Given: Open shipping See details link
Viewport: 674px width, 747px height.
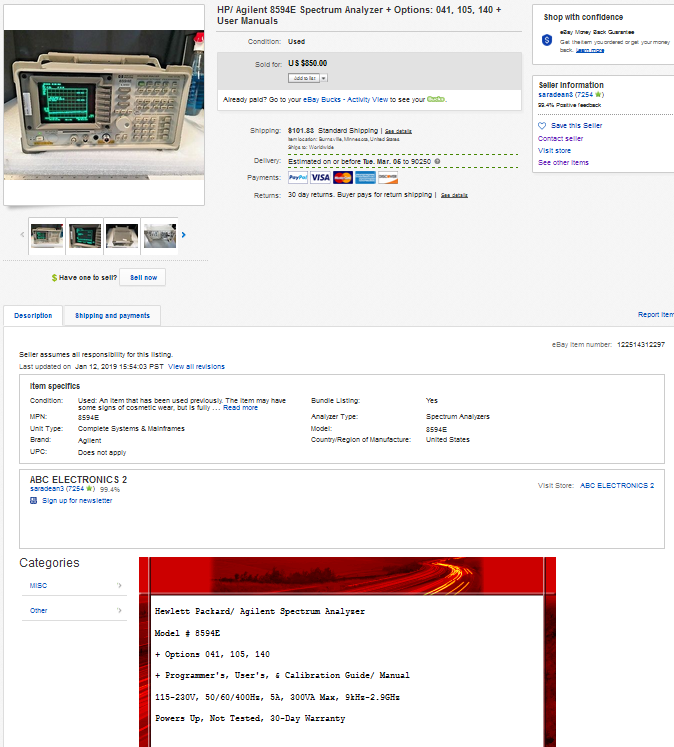Looking at the screenshot, I should (x=398, y=131).
